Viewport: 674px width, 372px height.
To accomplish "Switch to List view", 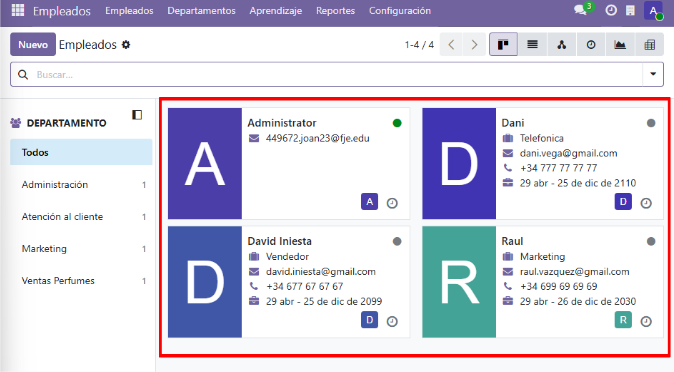I will [532, 44].
